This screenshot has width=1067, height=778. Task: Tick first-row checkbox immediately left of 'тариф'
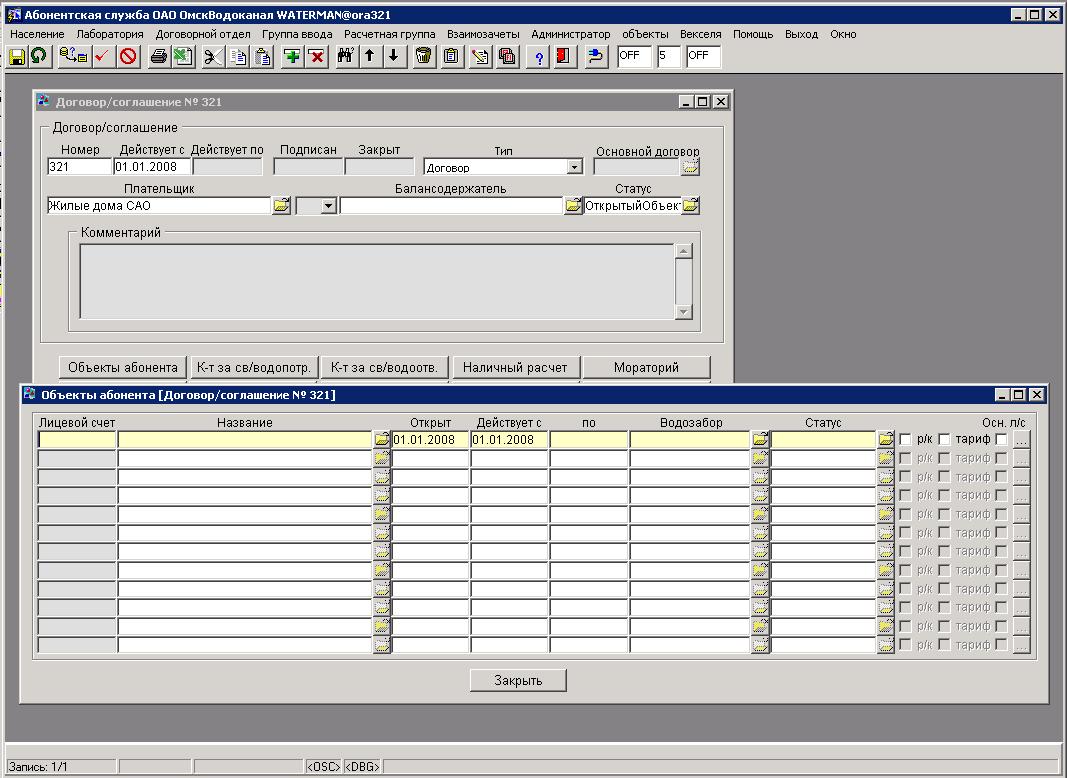pyautogui.click(x=944, y=440)
